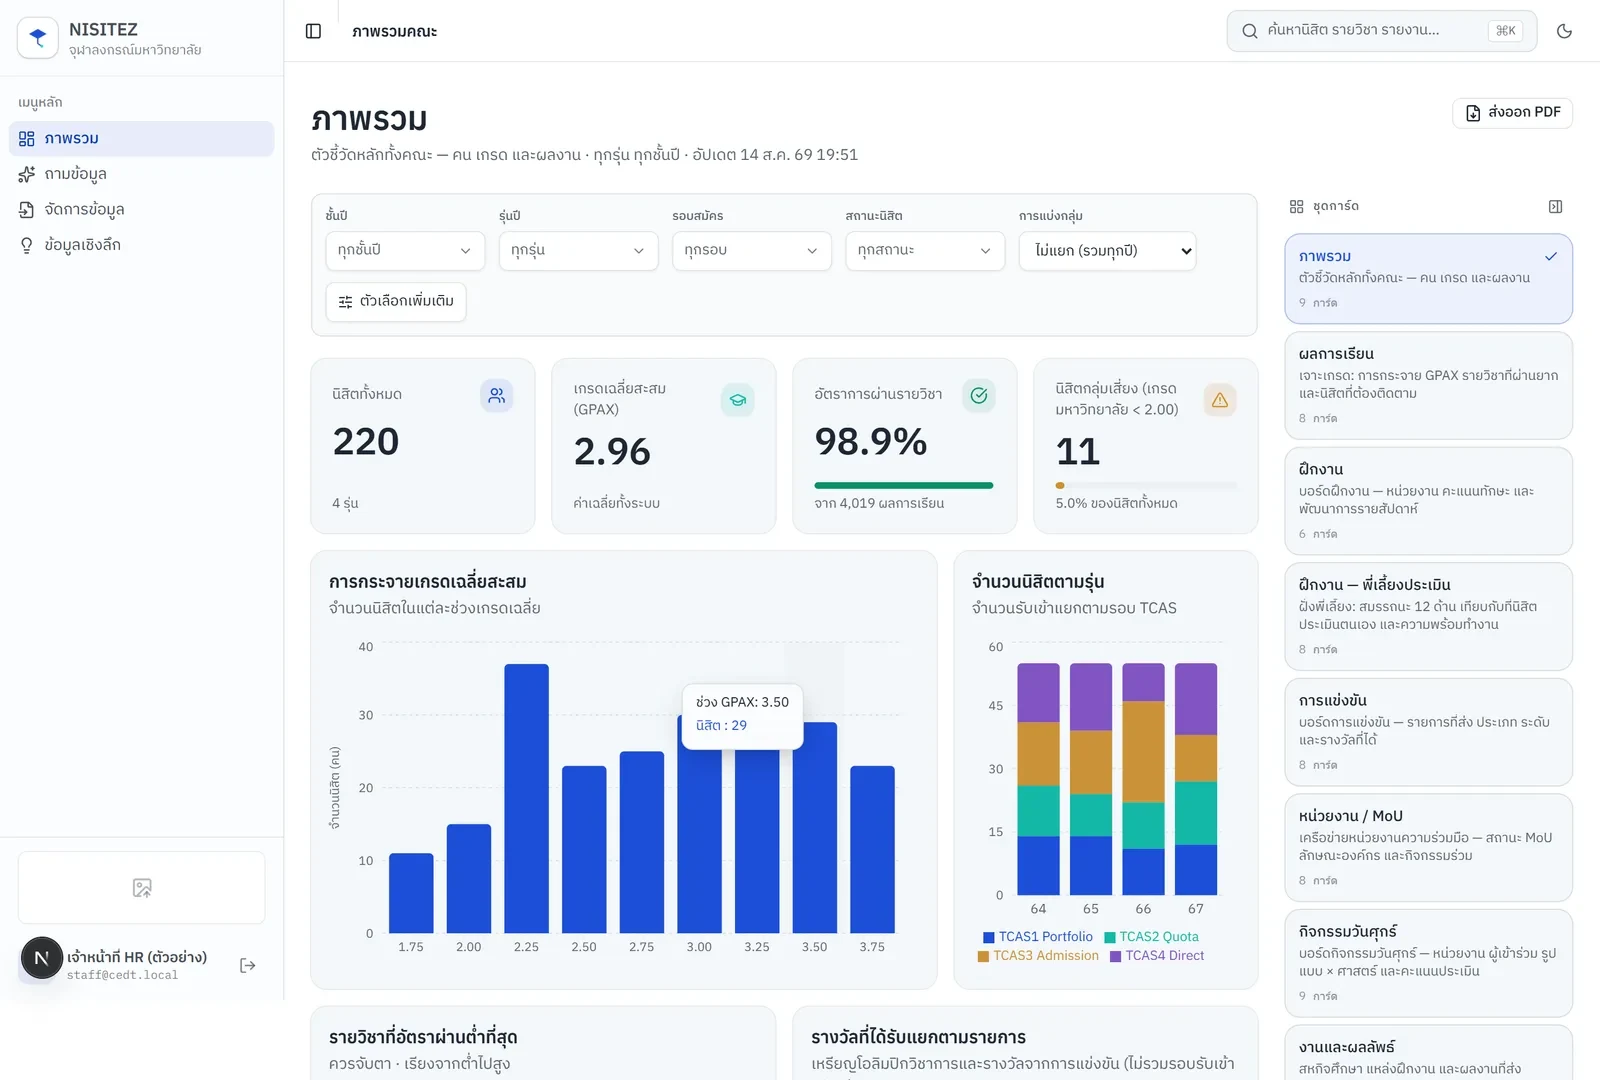This screenshot has height=1080, width=1600.
Task: Click the NISITEZ logo icon
Action: pos(38,38)
